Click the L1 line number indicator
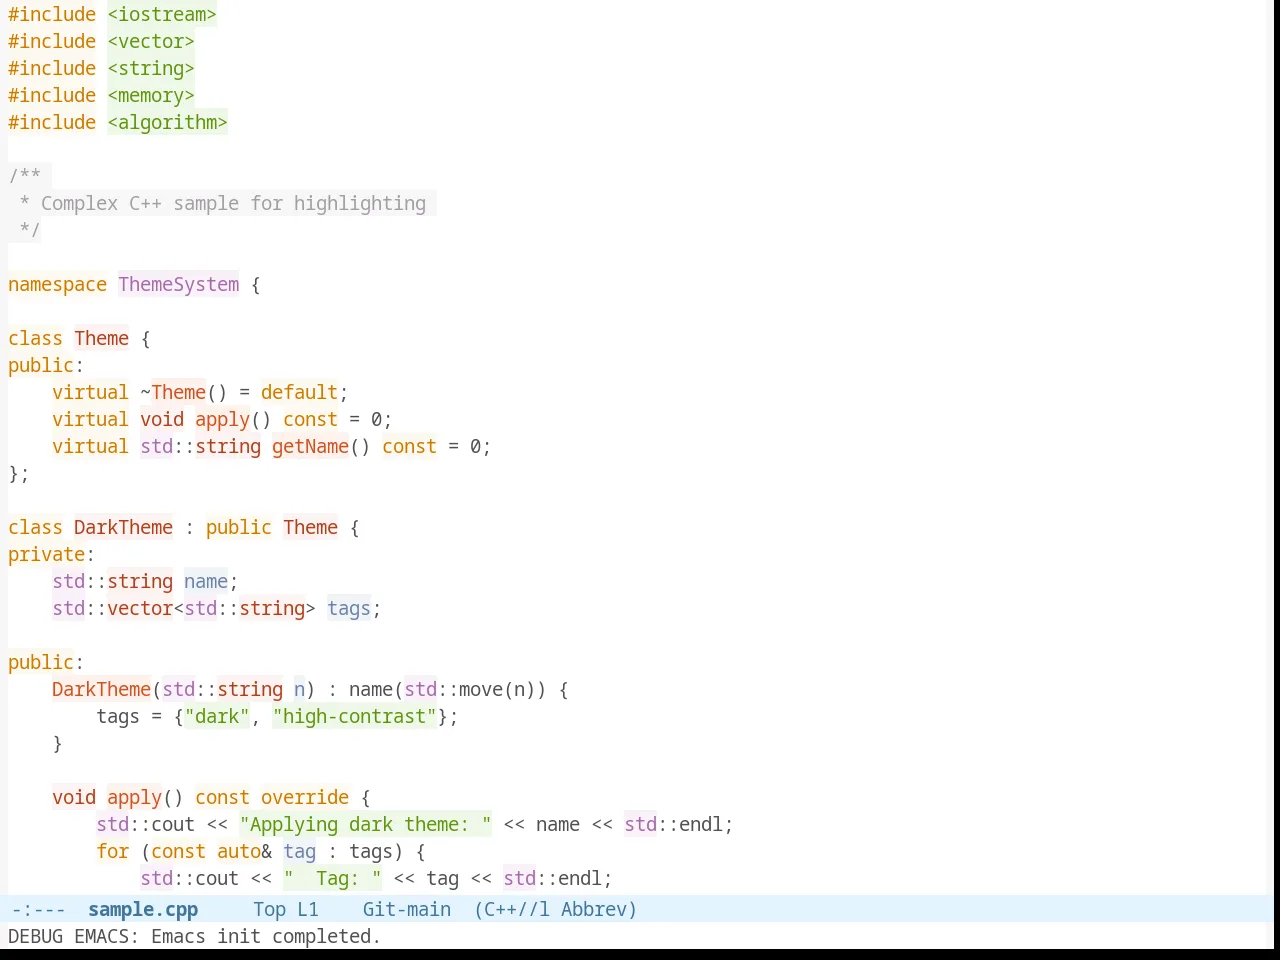1280x960 pixels. tap(308, 909)
